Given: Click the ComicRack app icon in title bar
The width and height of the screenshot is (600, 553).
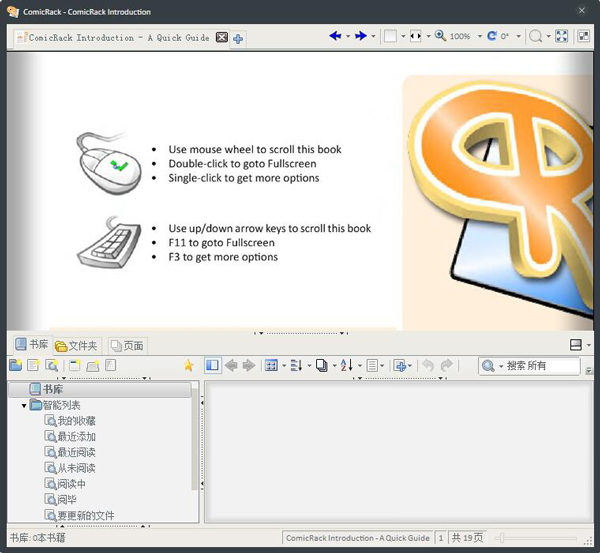Looking at the screenshot, I should 13,11.
